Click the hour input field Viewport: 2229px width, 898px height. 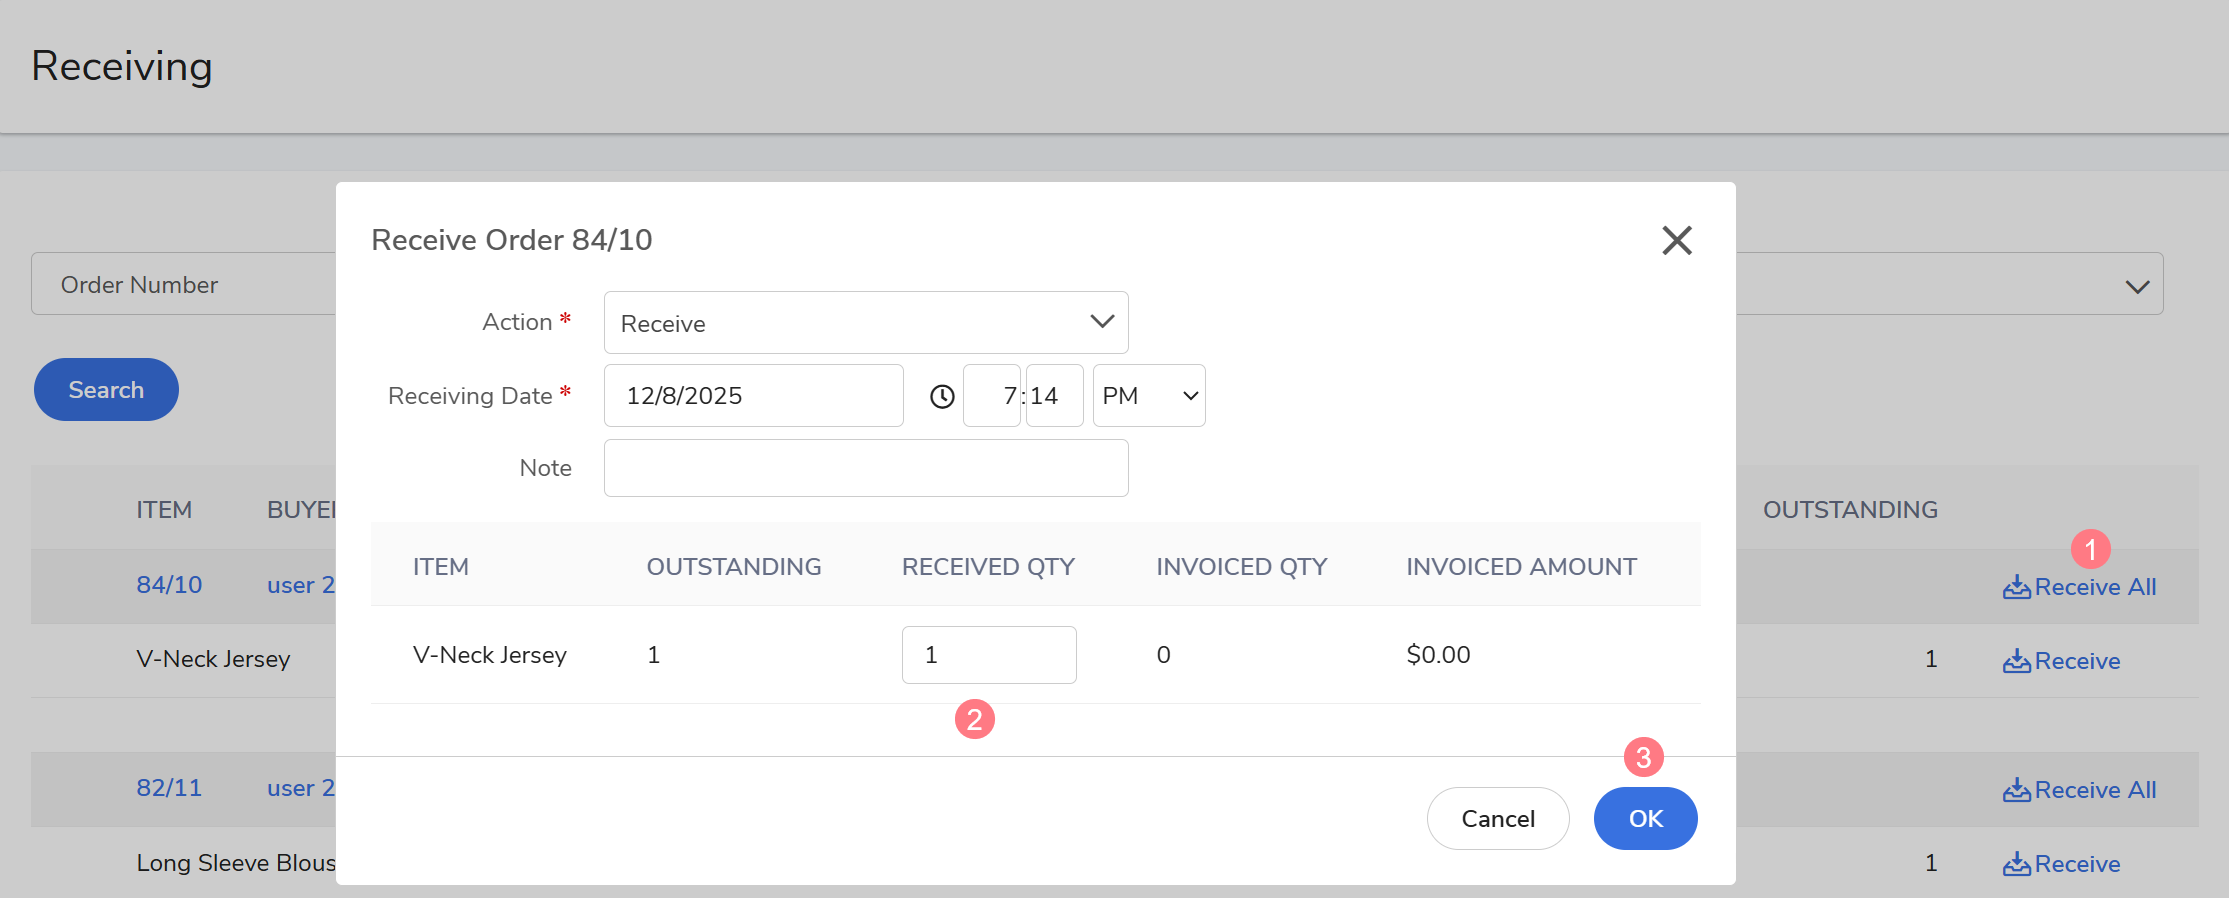tap(991, 396)
